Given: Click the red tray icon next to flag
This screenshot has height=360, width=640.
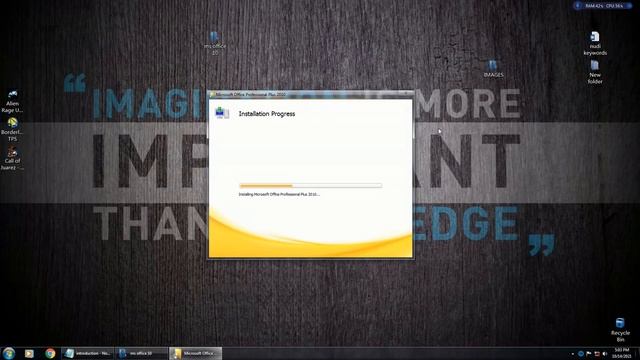Looking at the screenshot, I should click(x=597, y=354).
